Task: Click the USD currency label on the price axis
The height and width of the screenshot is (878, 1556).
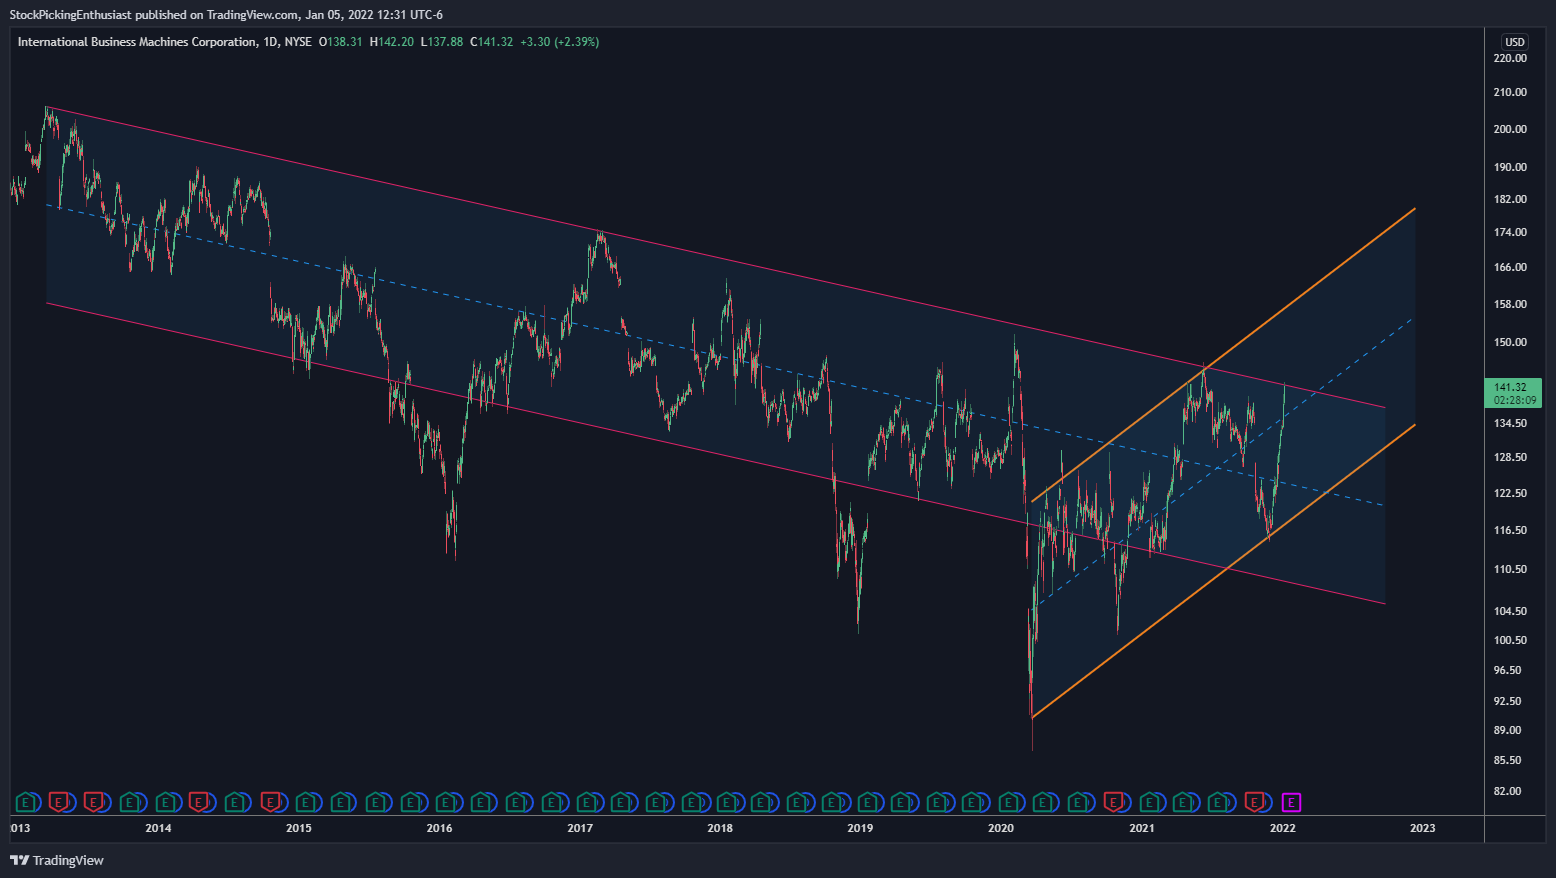Action: [x=1515, y=42]
